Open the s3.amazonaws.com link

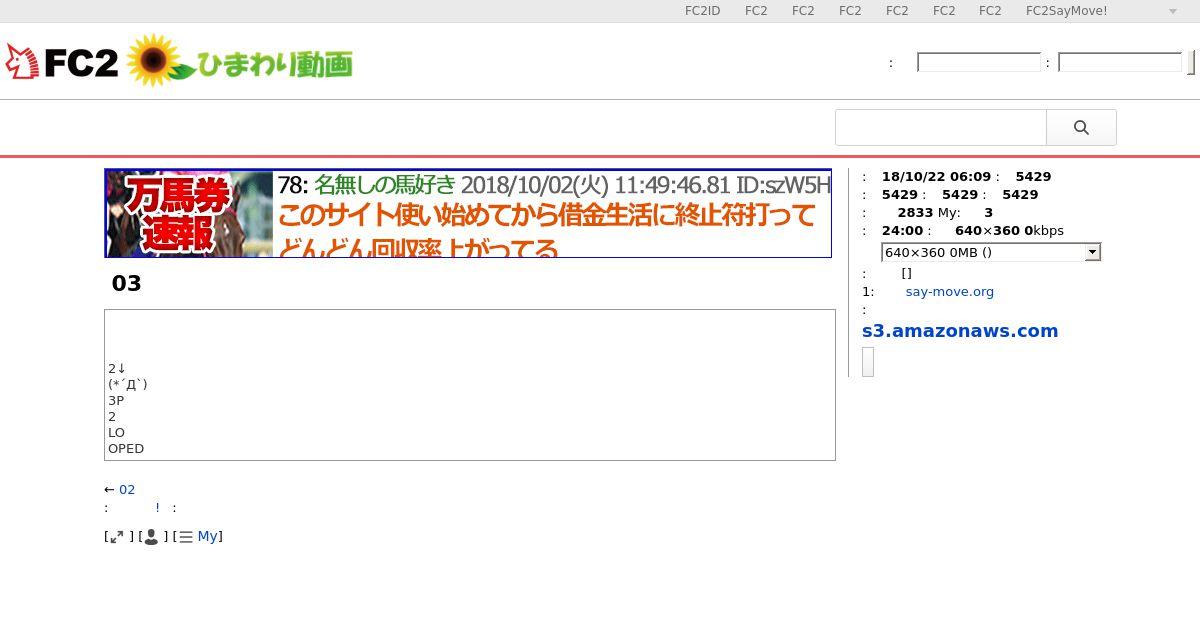click(x=960, y=331)
